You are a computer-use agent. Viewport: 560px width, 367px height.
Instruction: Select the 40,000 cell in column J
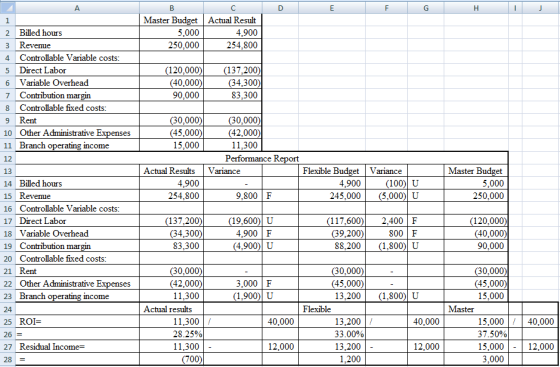540,322
